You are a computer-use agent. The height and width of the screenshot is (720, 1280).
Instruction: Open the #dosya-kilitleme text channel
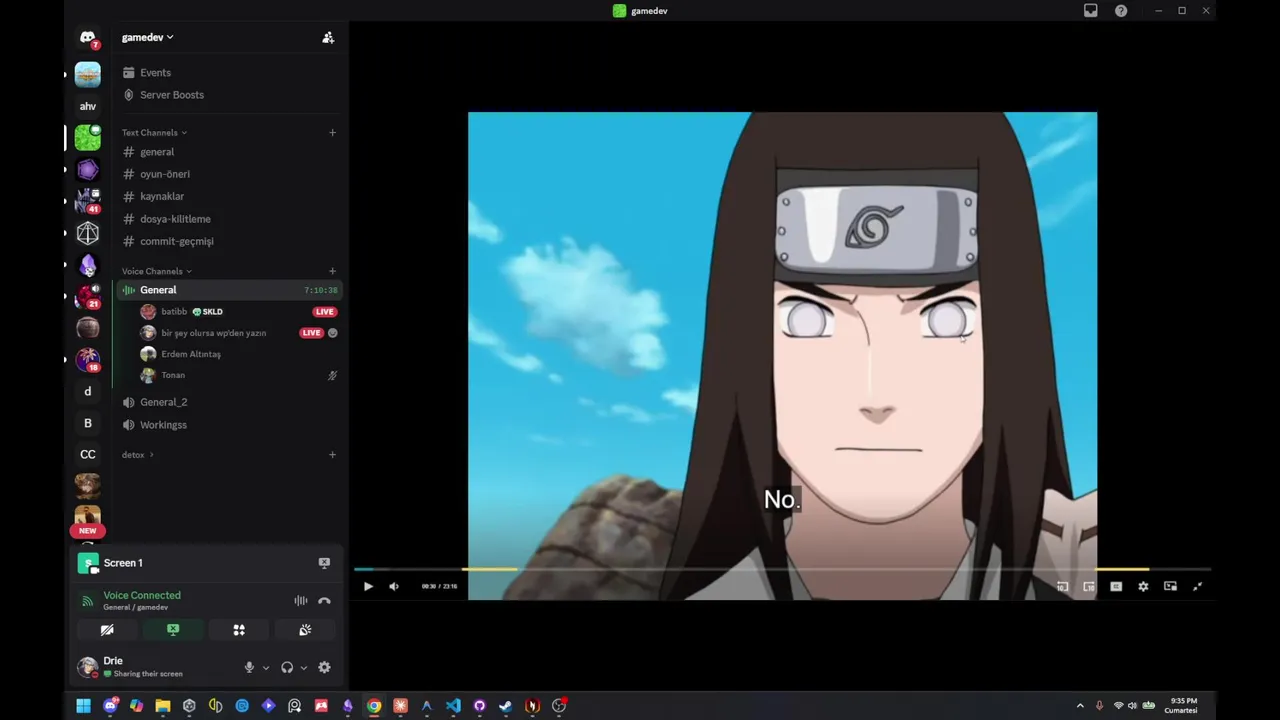click(x=230, y=219)
